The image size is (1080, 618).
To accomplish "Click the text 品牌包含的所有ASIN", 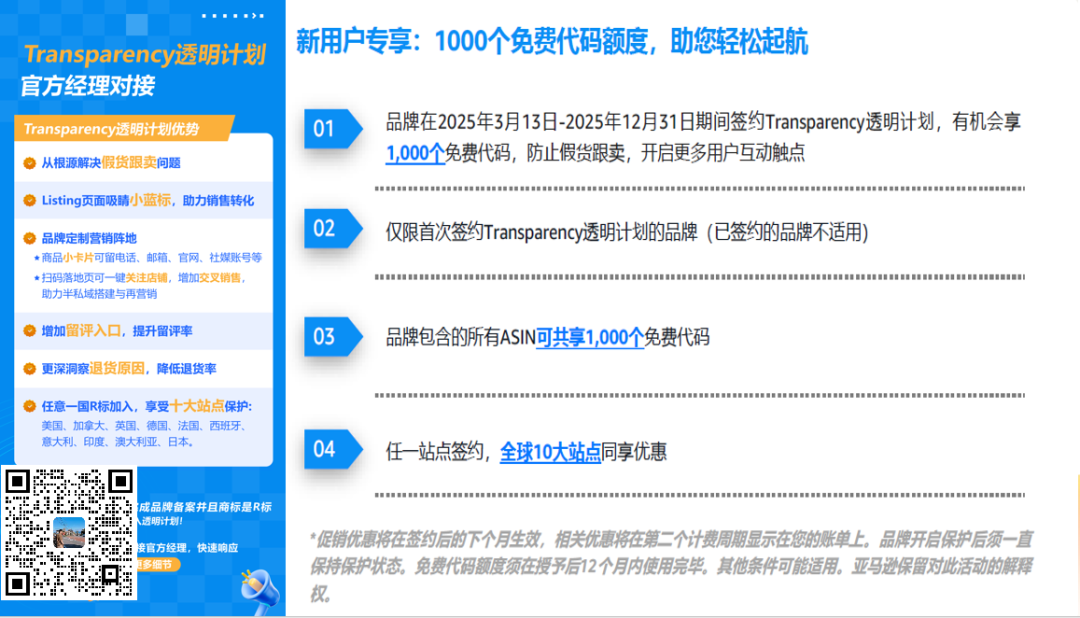I will click(x=460, y=338).
